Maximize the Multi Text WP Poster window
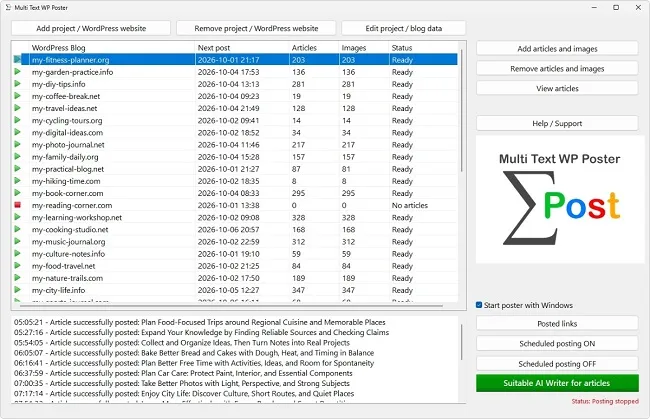 click(616, 7)
